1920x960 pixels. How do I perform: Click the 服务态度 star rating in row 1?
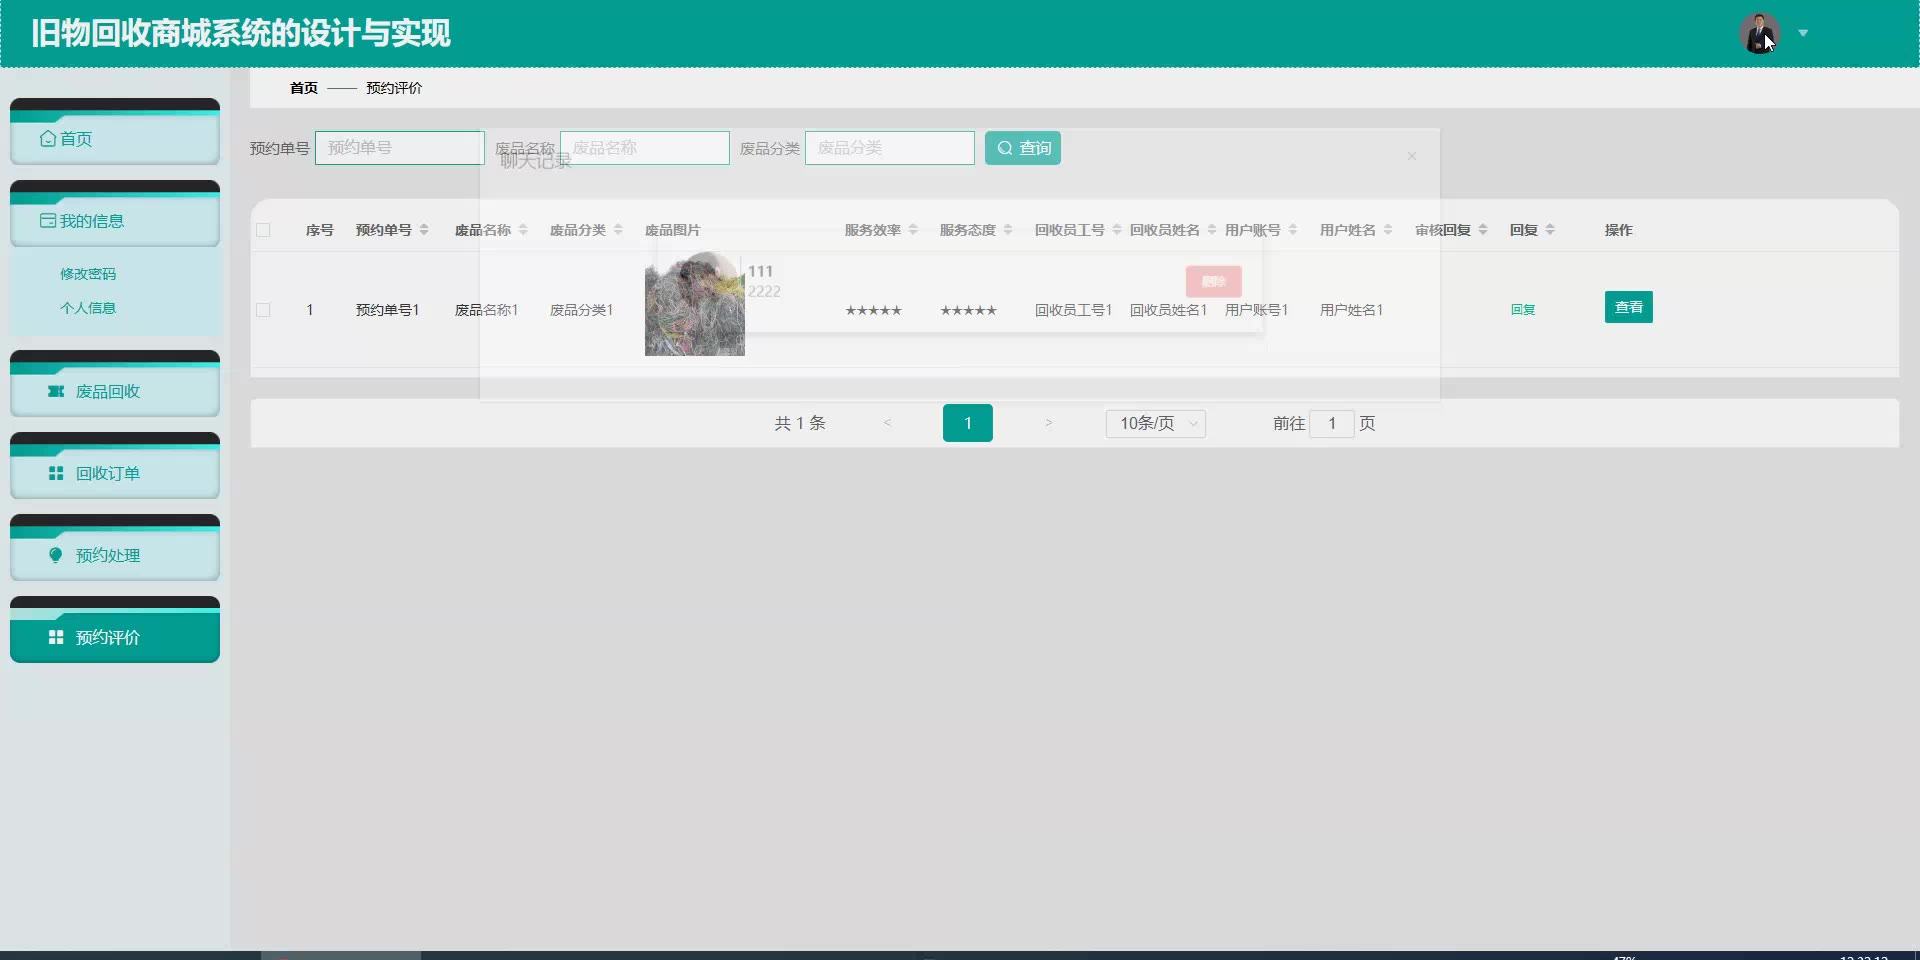pos(969,310)
